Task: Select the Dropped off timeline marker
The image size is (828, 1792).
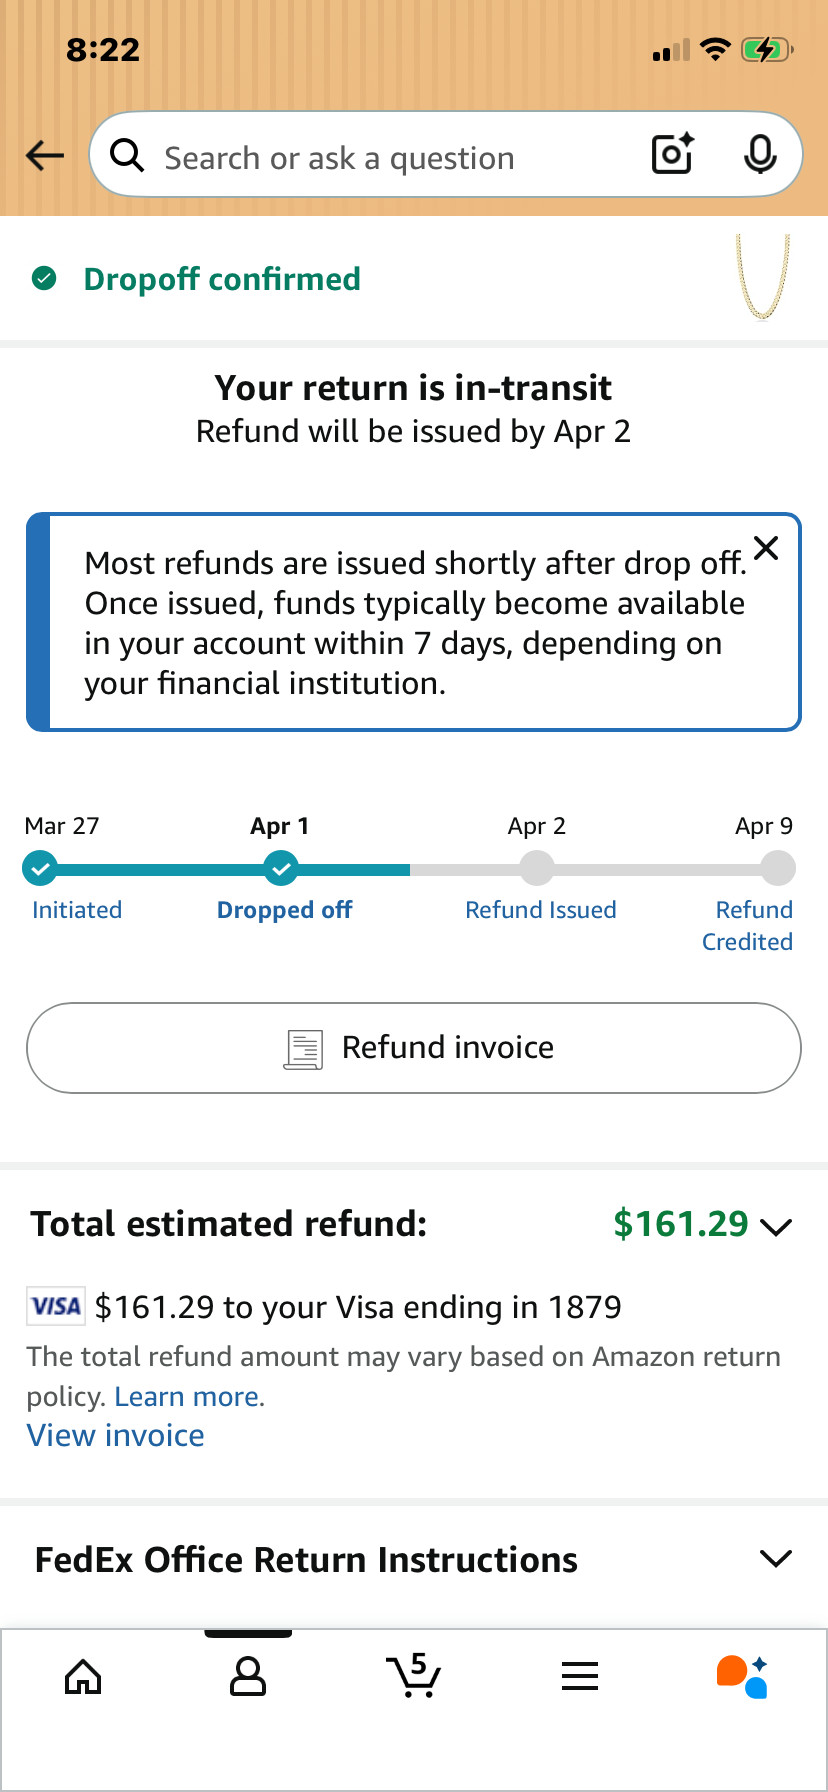Action: 281,868
